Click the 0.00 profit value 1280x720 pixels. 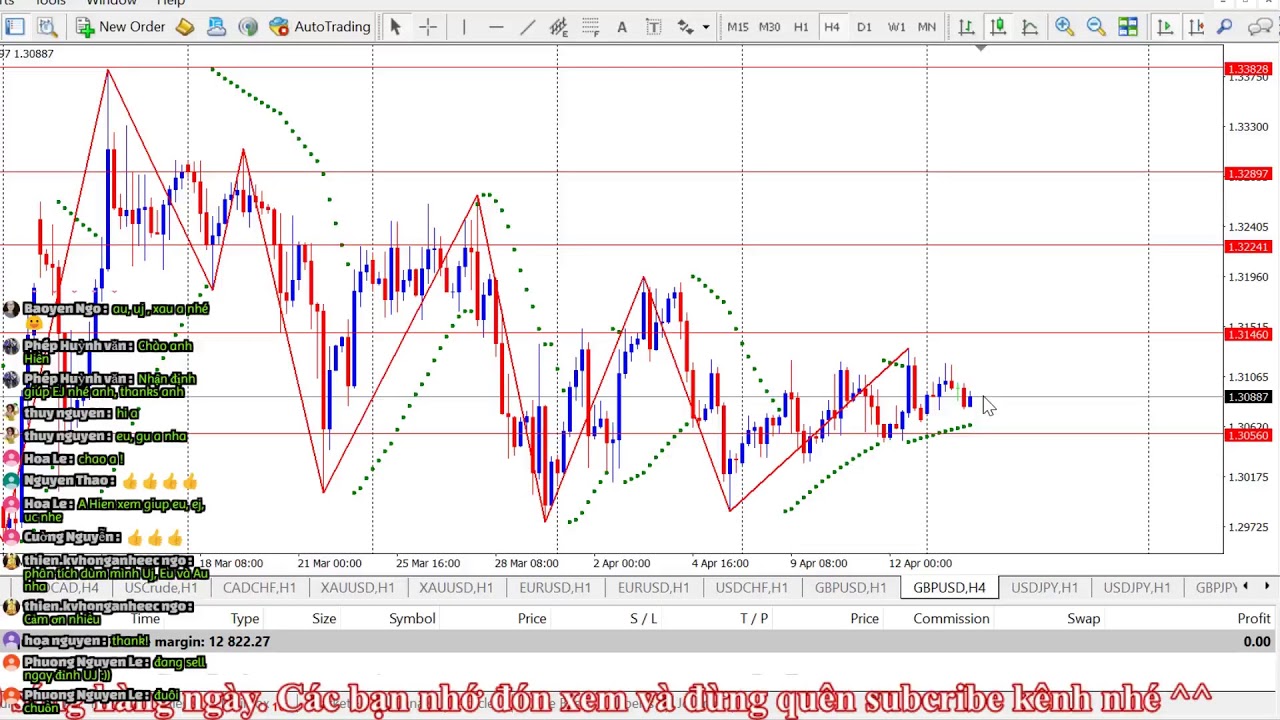(x=1257, y=641)
